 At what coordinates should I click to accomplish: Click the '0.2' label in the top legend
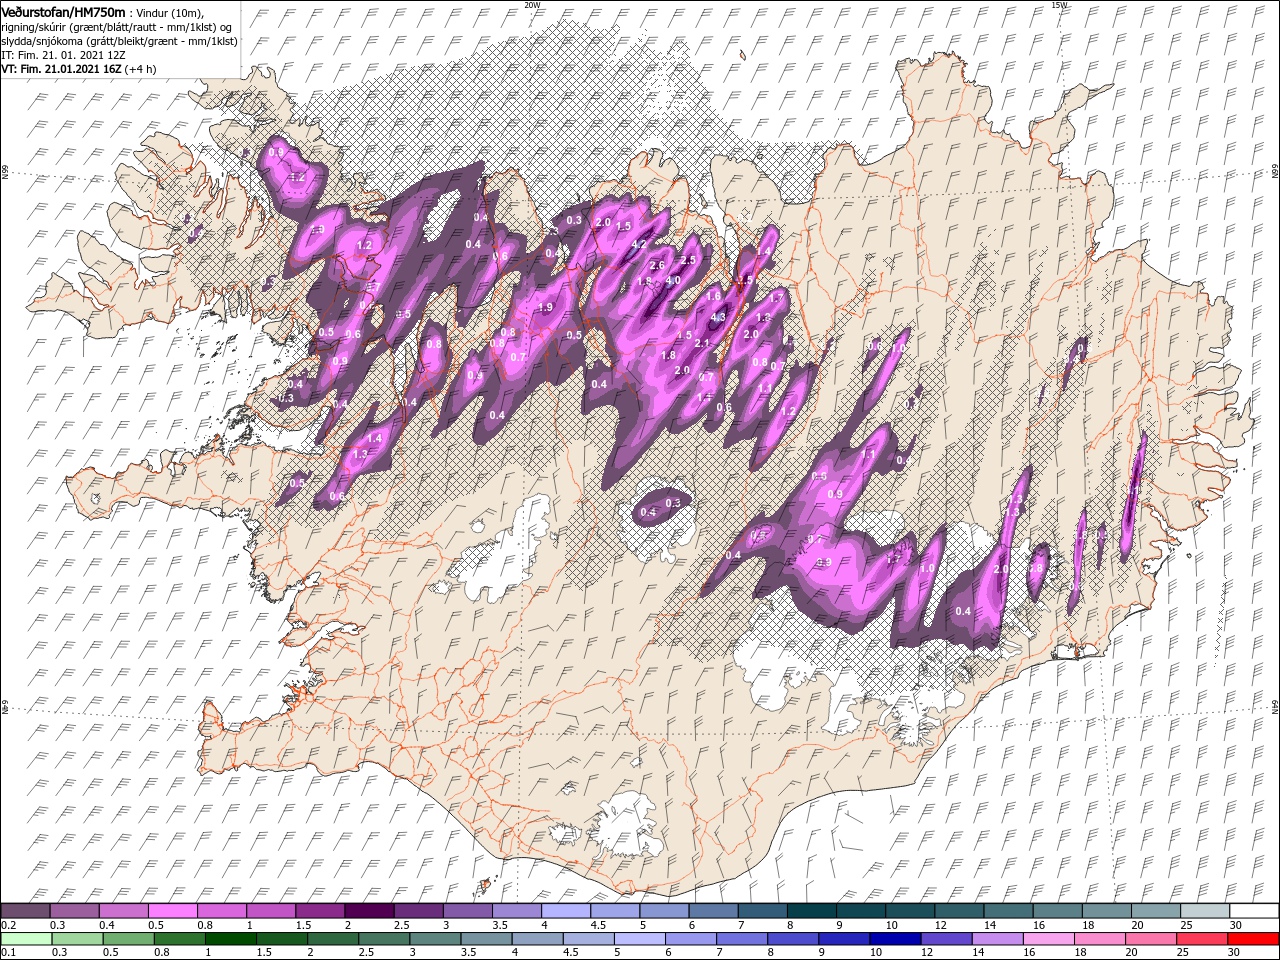(x=8, y=925)
